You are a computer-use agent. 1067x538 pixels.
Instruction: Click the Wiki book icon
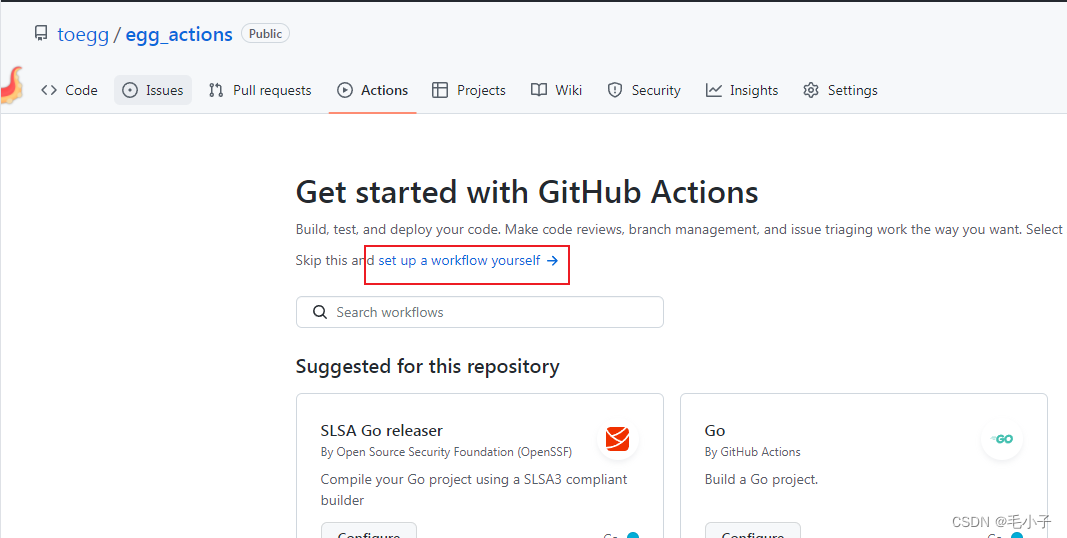(x=539, y=90)
